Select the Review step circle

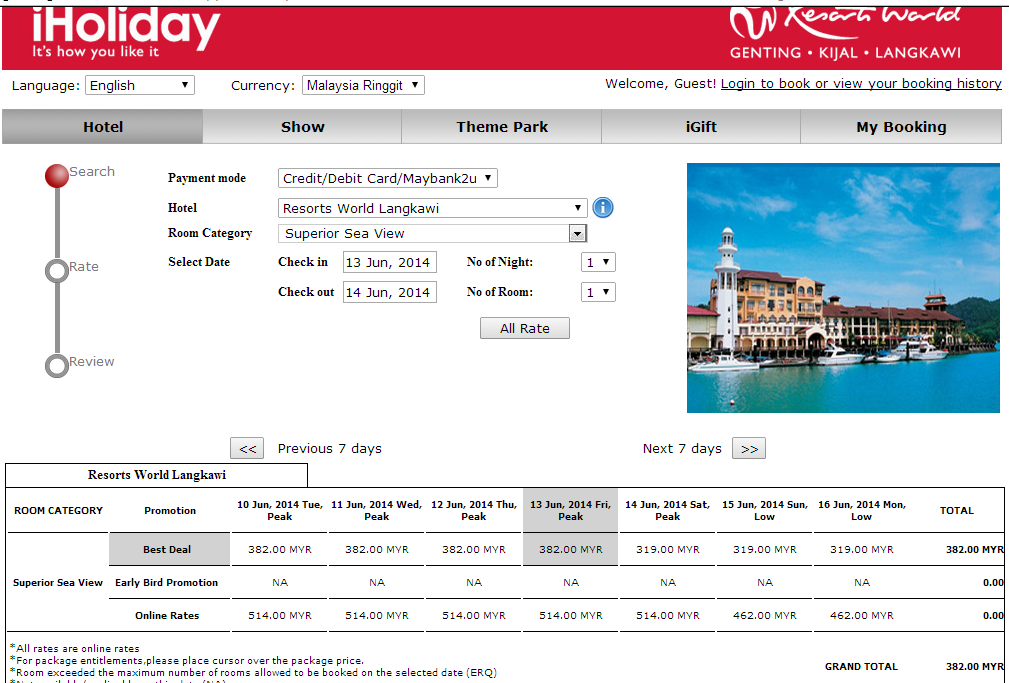tap(57, 366)
